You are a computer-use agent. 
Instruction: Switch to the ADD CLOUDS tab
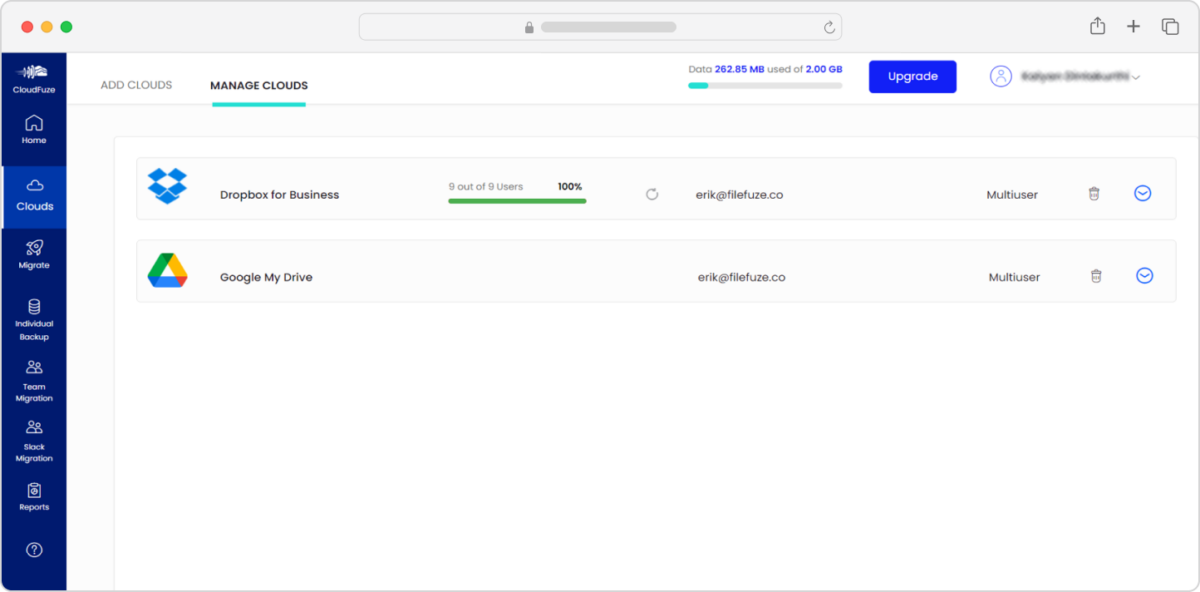click(x=135, y=85)
